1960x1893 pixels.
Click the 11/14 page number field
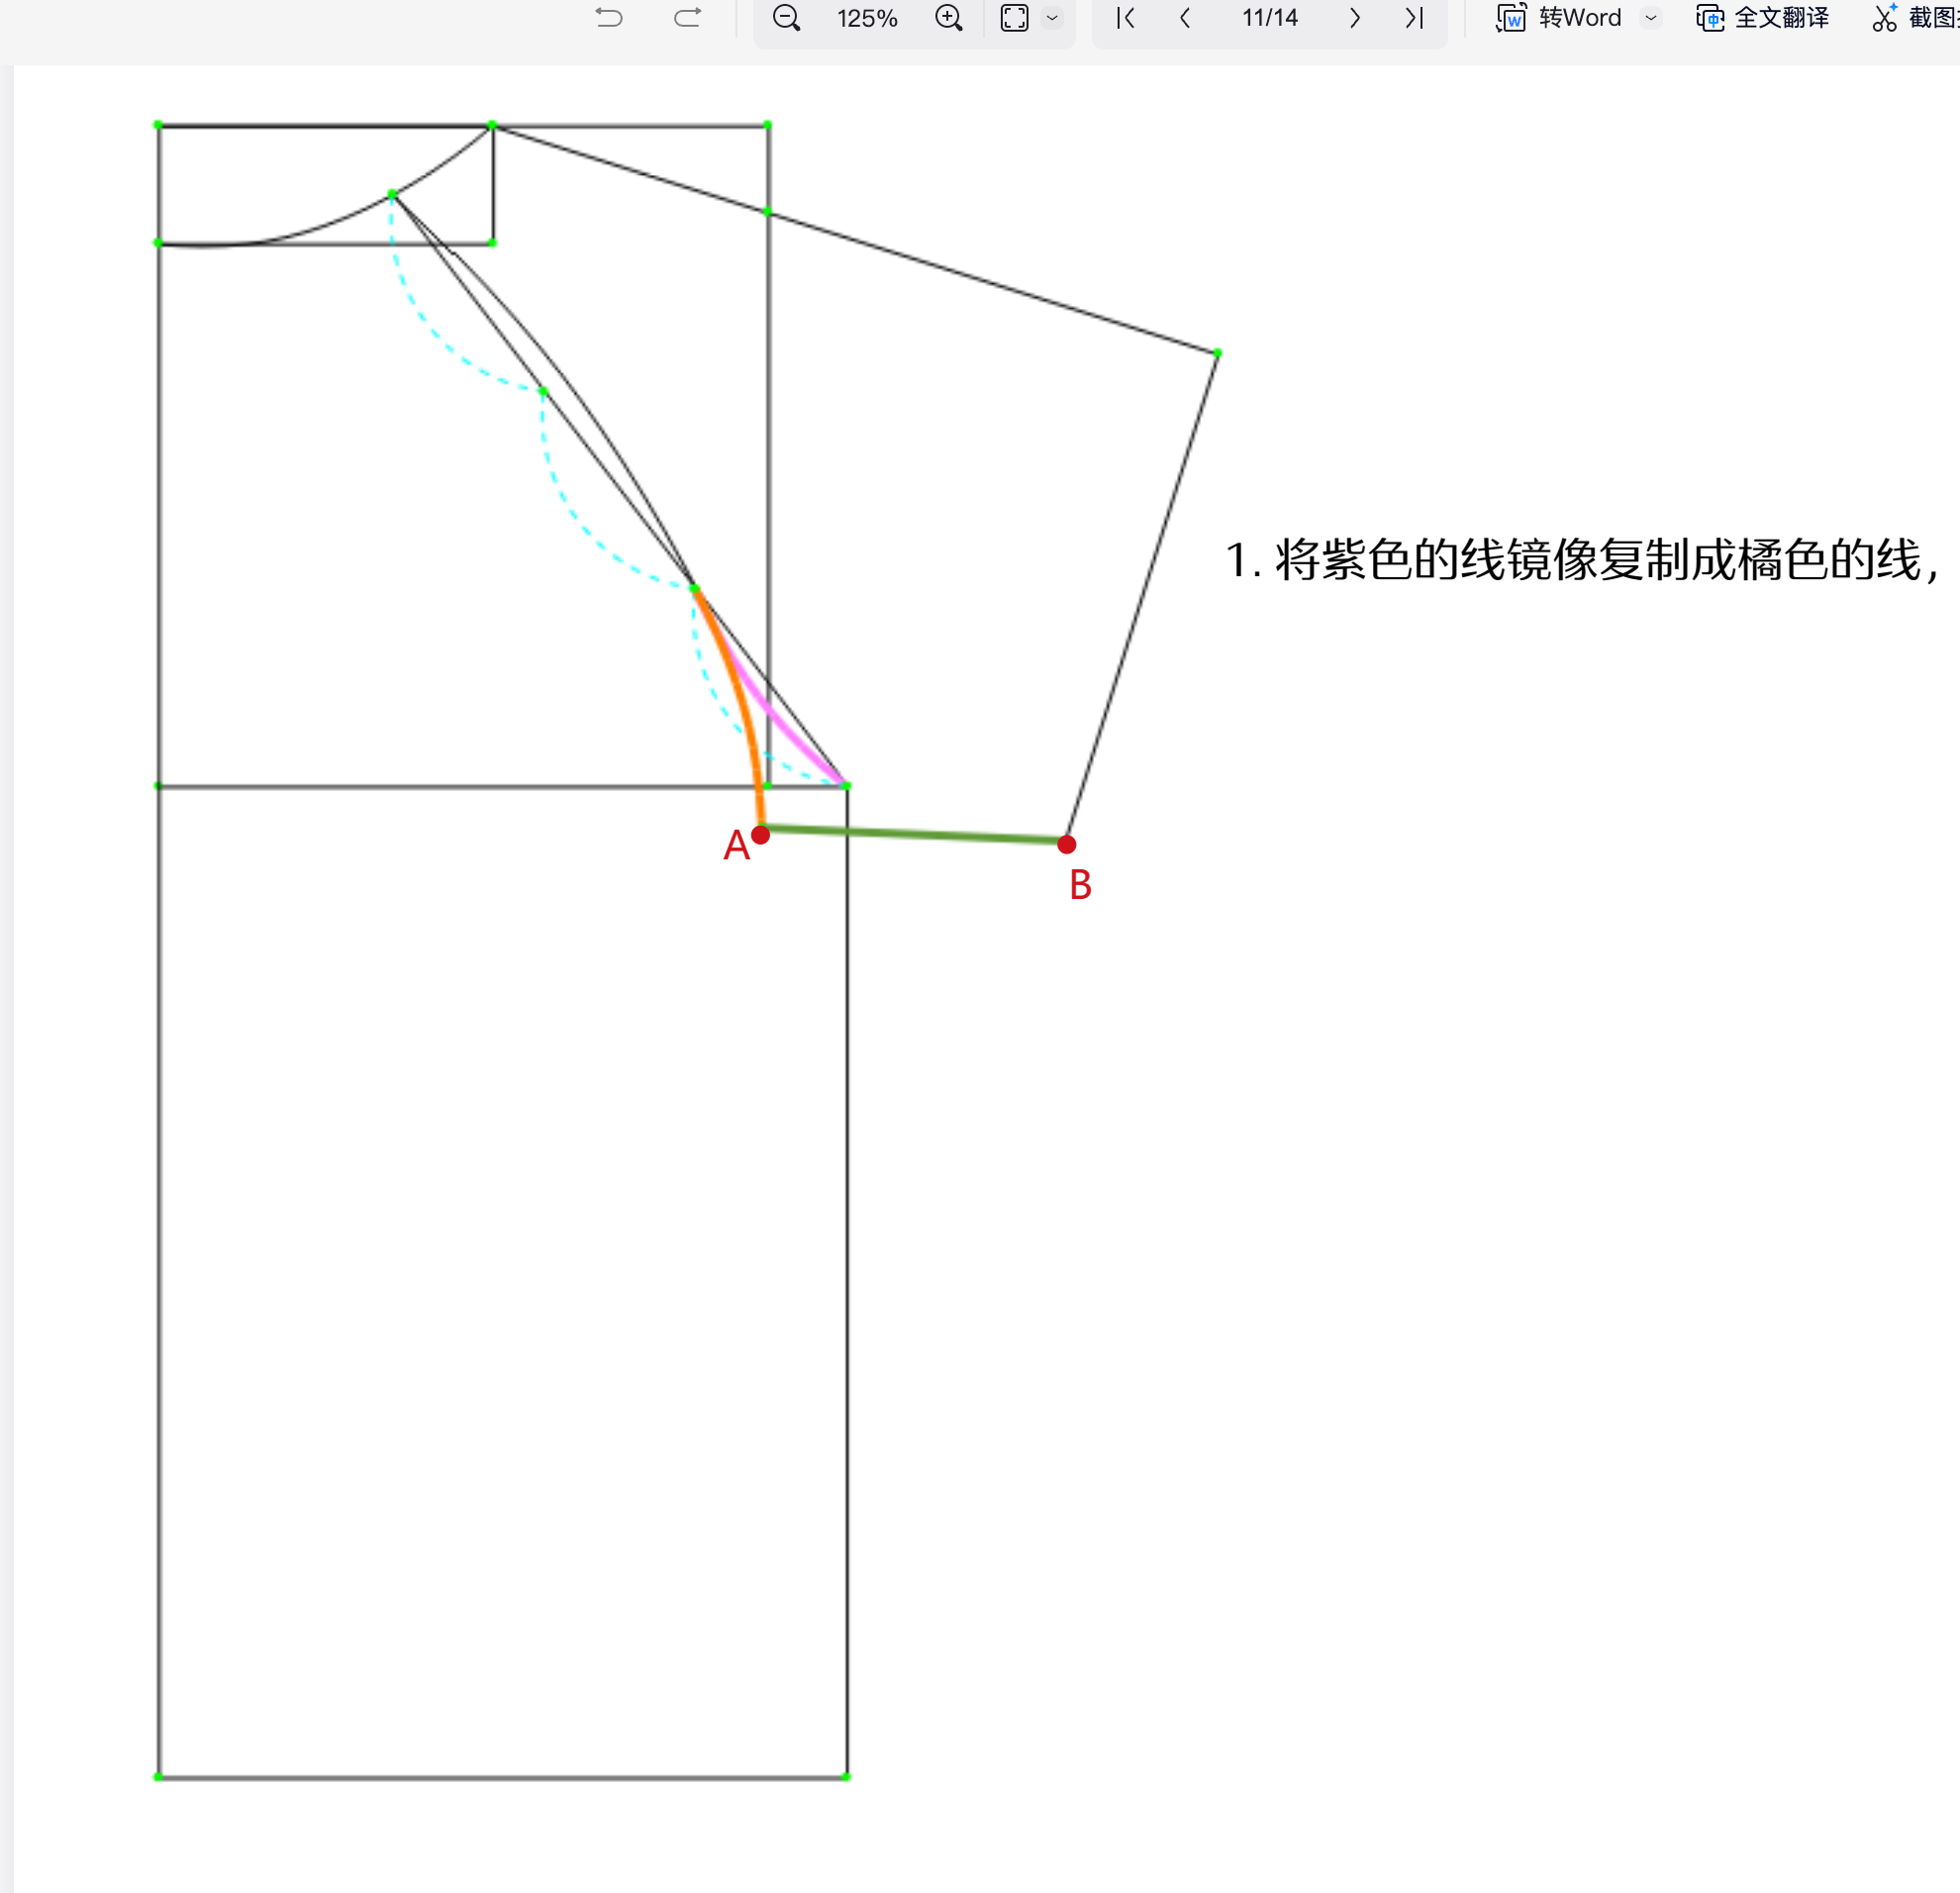pyautogui.click(x=1269, y=17)
